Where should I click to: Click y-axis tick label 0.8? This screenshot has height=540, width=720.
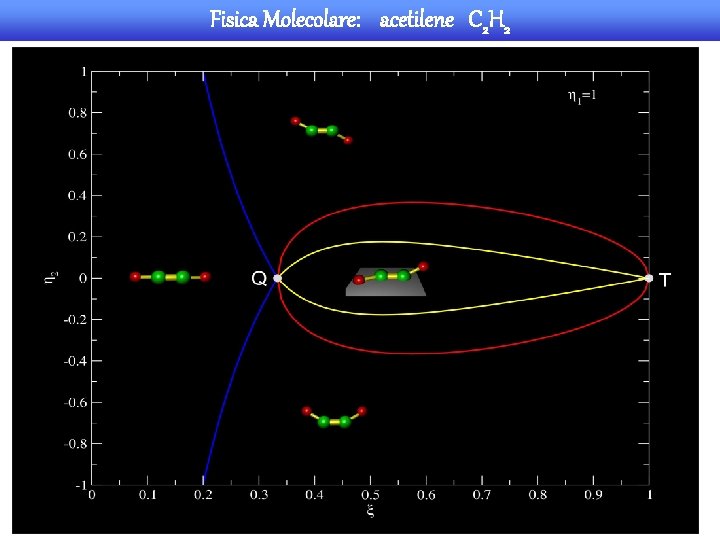(78, 113)
